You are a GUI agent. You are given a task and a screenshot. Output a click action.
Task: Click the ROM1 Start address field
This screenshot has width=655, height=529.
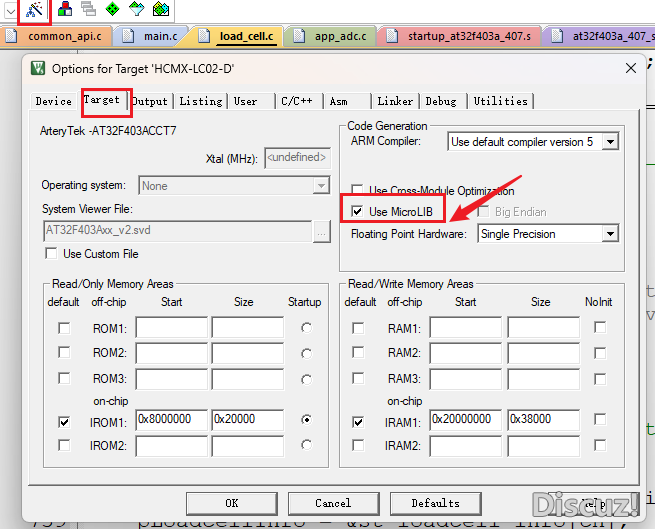tap(171, 327)
